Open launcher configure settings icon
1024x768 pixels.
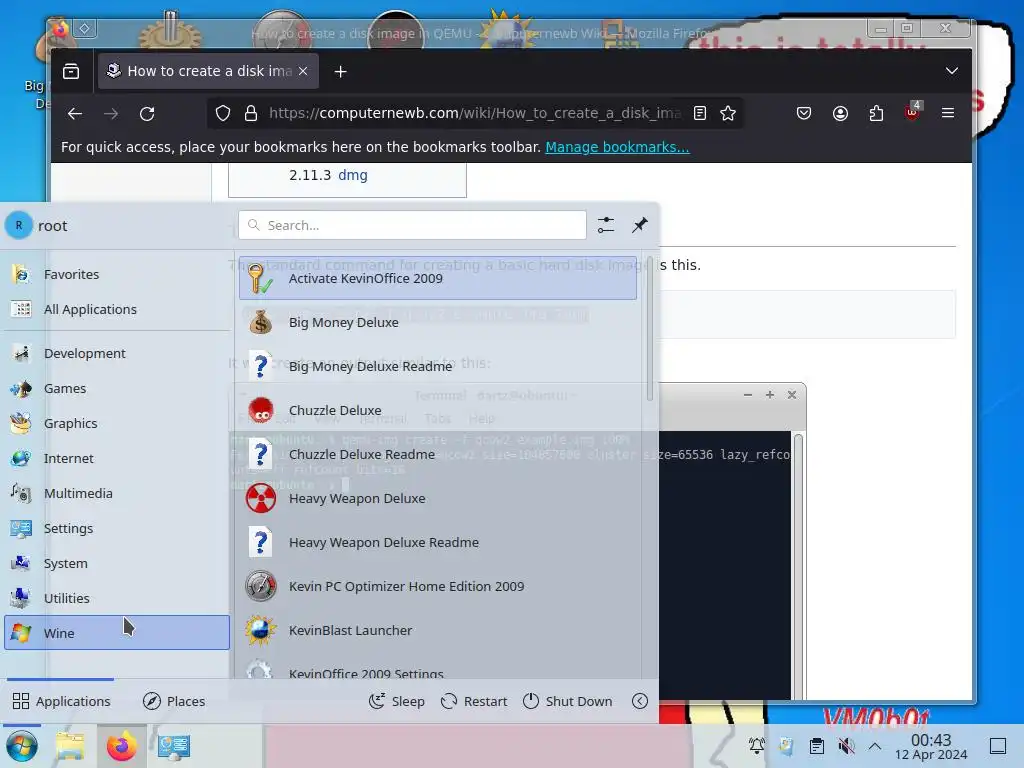(605, 225)
